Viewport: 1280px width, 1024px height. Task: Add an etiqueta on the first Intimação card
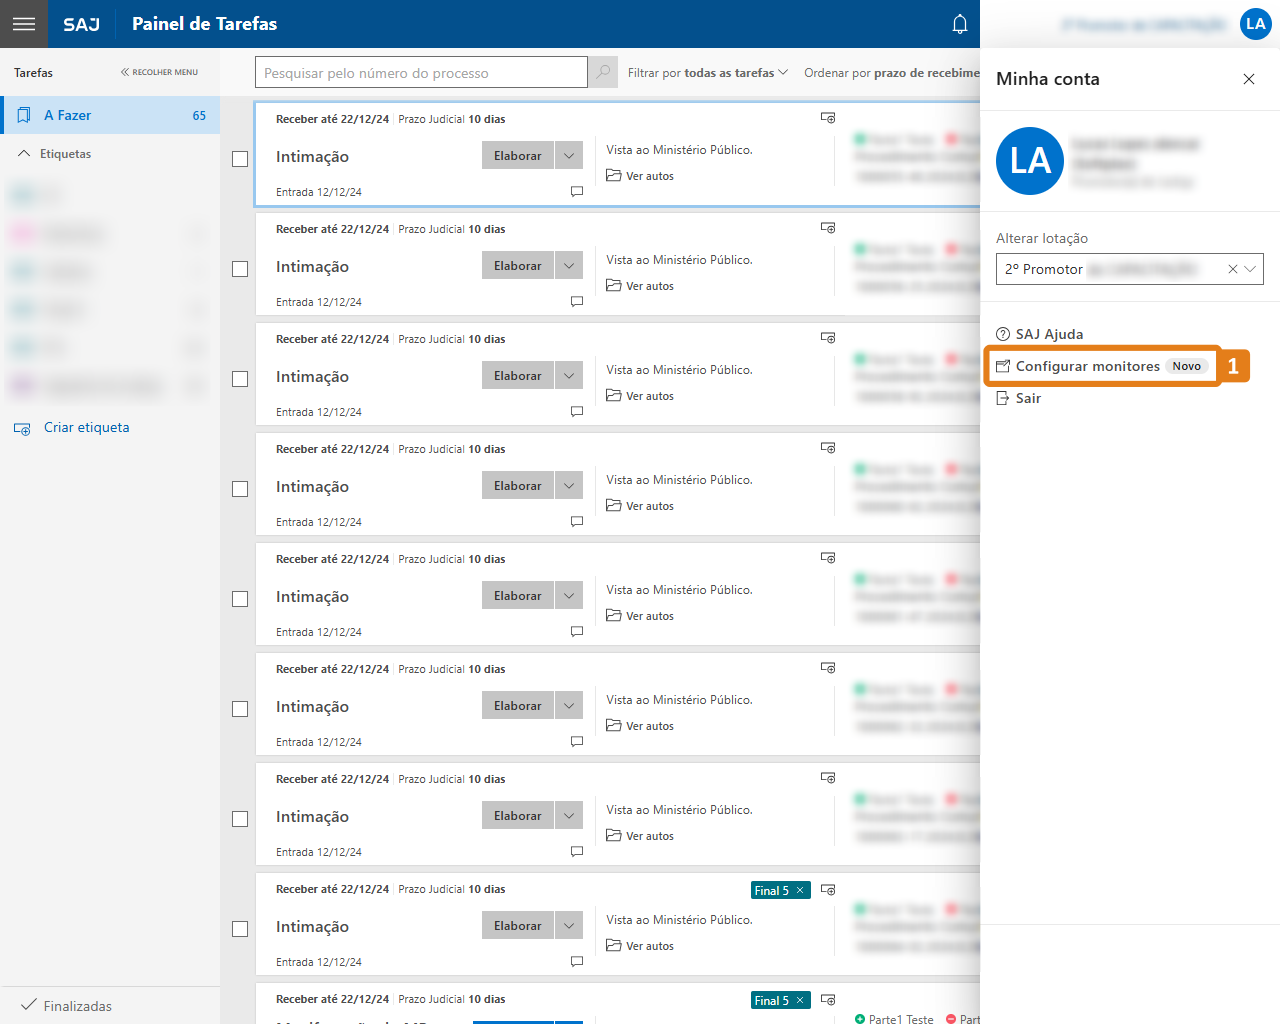[827, 117]
